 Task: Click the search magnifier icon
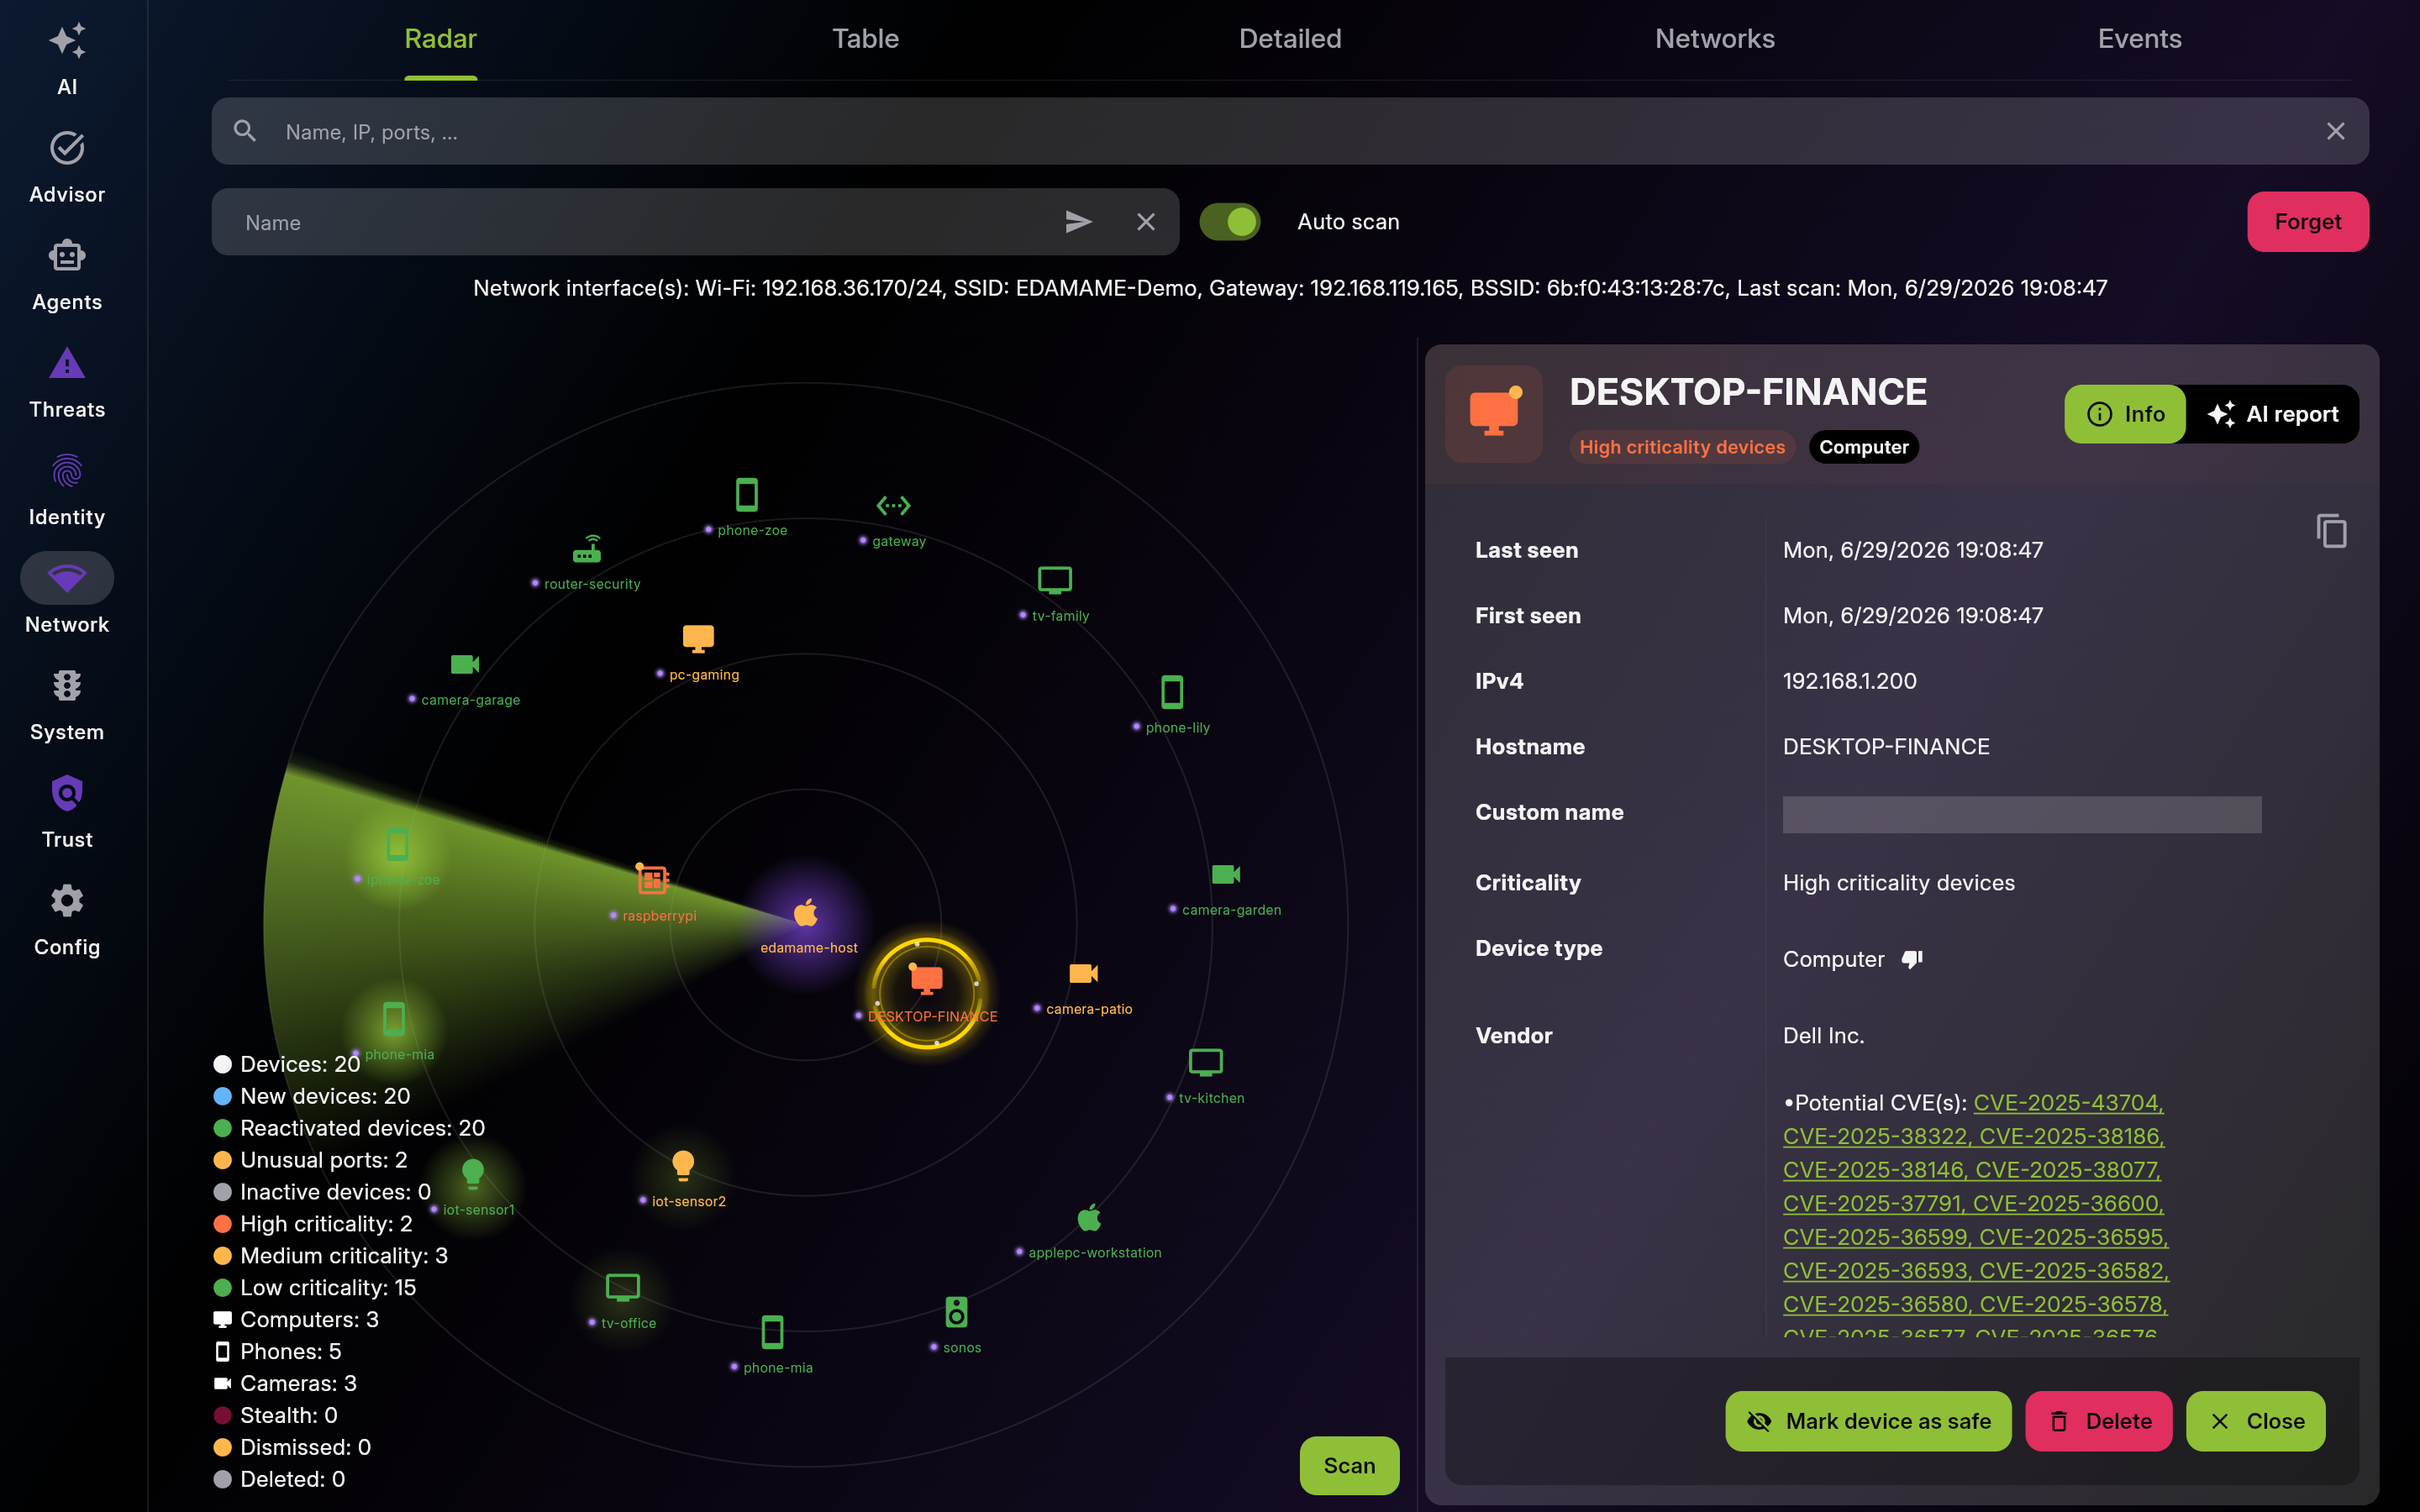[x=245, y=131]
